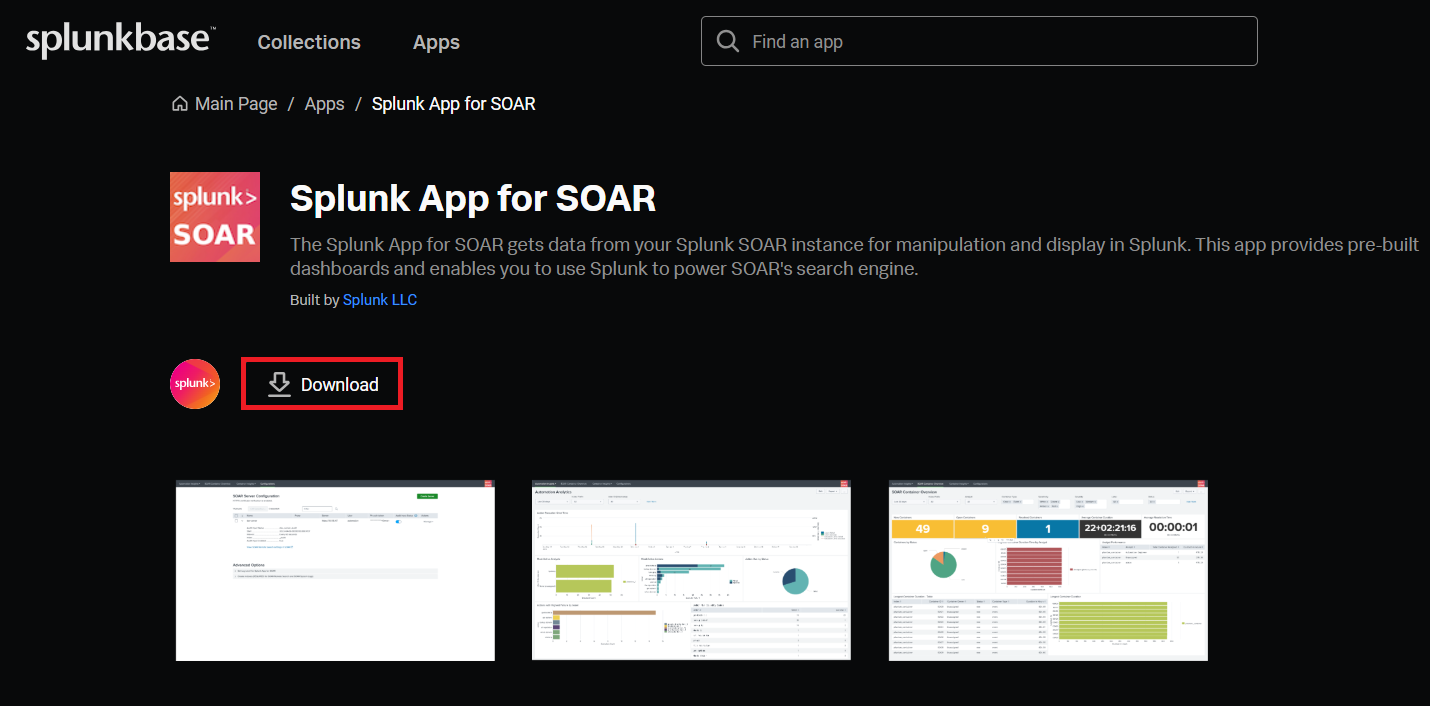Open the Splunk LLC developer link

[380, 300]
